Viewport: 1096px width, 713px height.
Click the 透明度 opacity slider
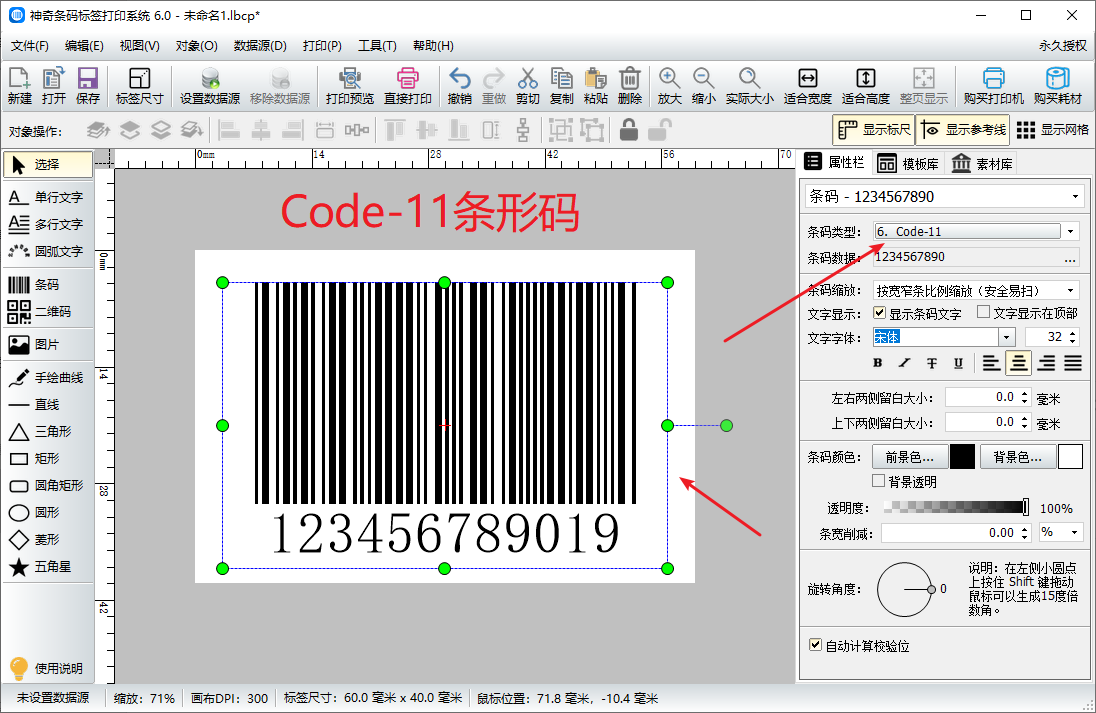956,507
